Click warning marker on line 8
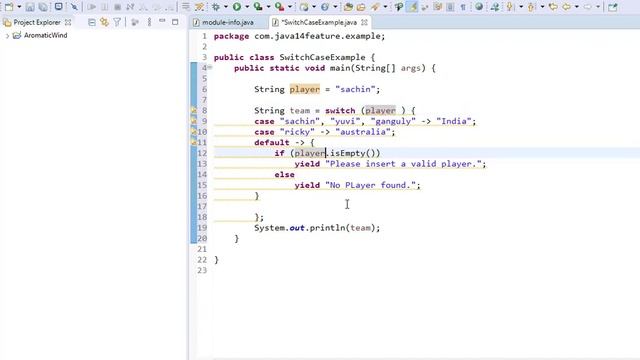640x360 pixels. pos(193,110)
